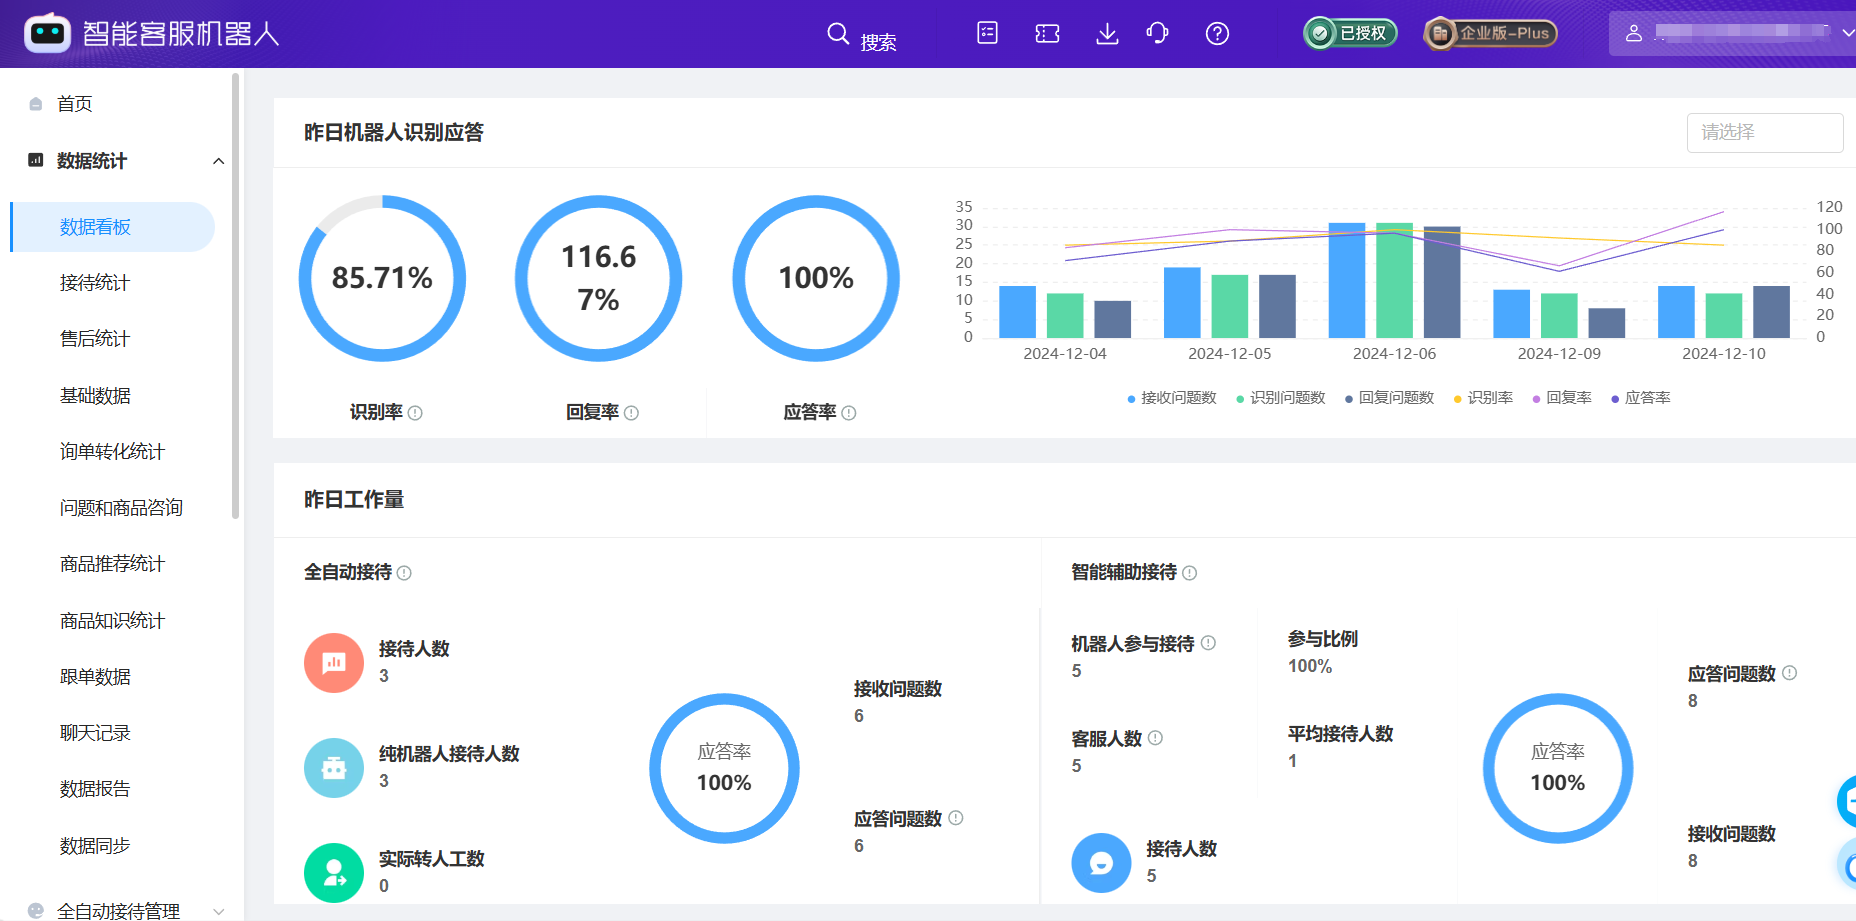Open 售后统计 page
The width and height of the screenshot is (1856, 921).
[x=95, y=339]
